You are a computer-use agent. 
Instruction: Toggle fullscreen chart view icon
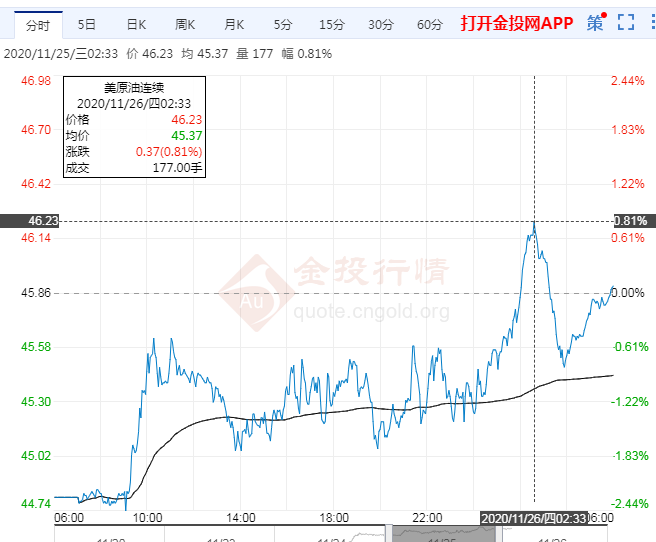[626, 22]
